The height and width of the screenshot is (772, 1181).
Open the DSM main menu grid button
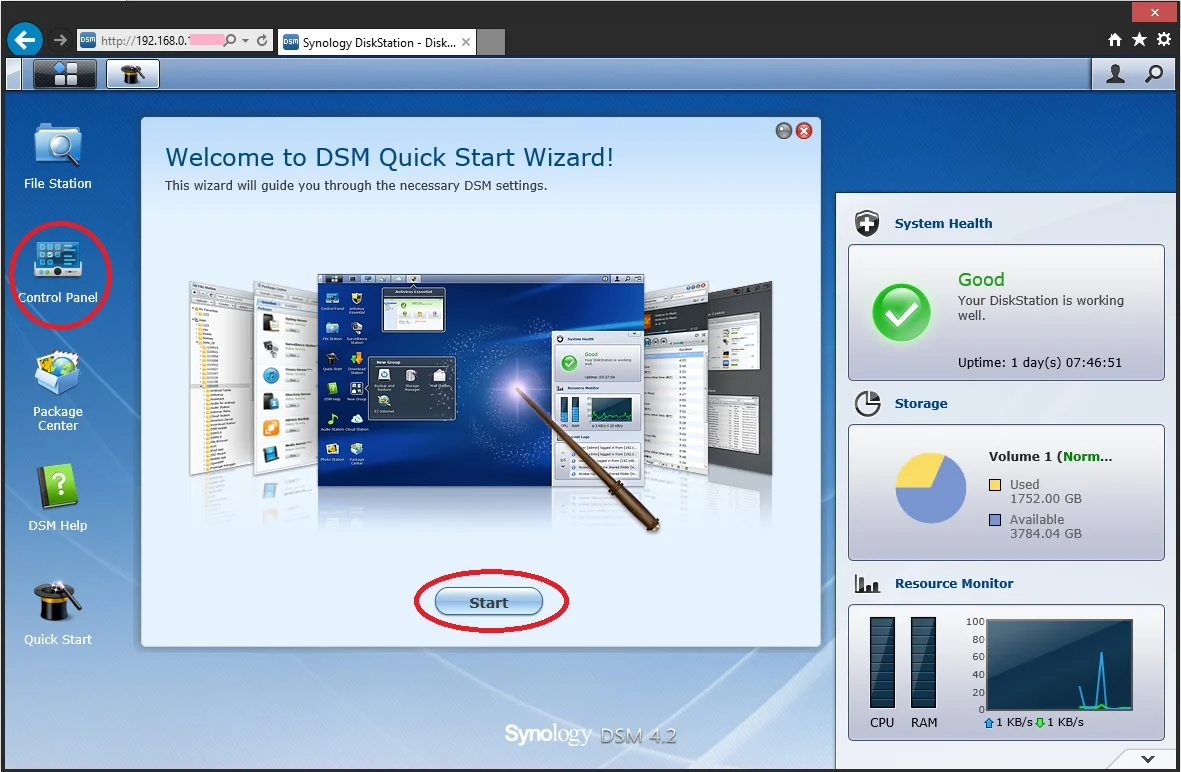point(65,74)
